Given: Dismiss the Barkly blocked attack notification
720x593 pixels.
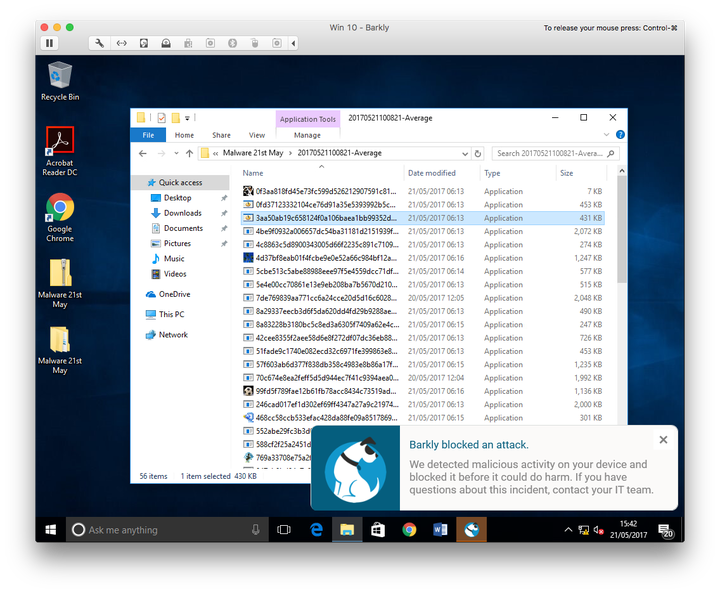Looking at the screenshot, I should pyautogui.click(x=663, y=440).
